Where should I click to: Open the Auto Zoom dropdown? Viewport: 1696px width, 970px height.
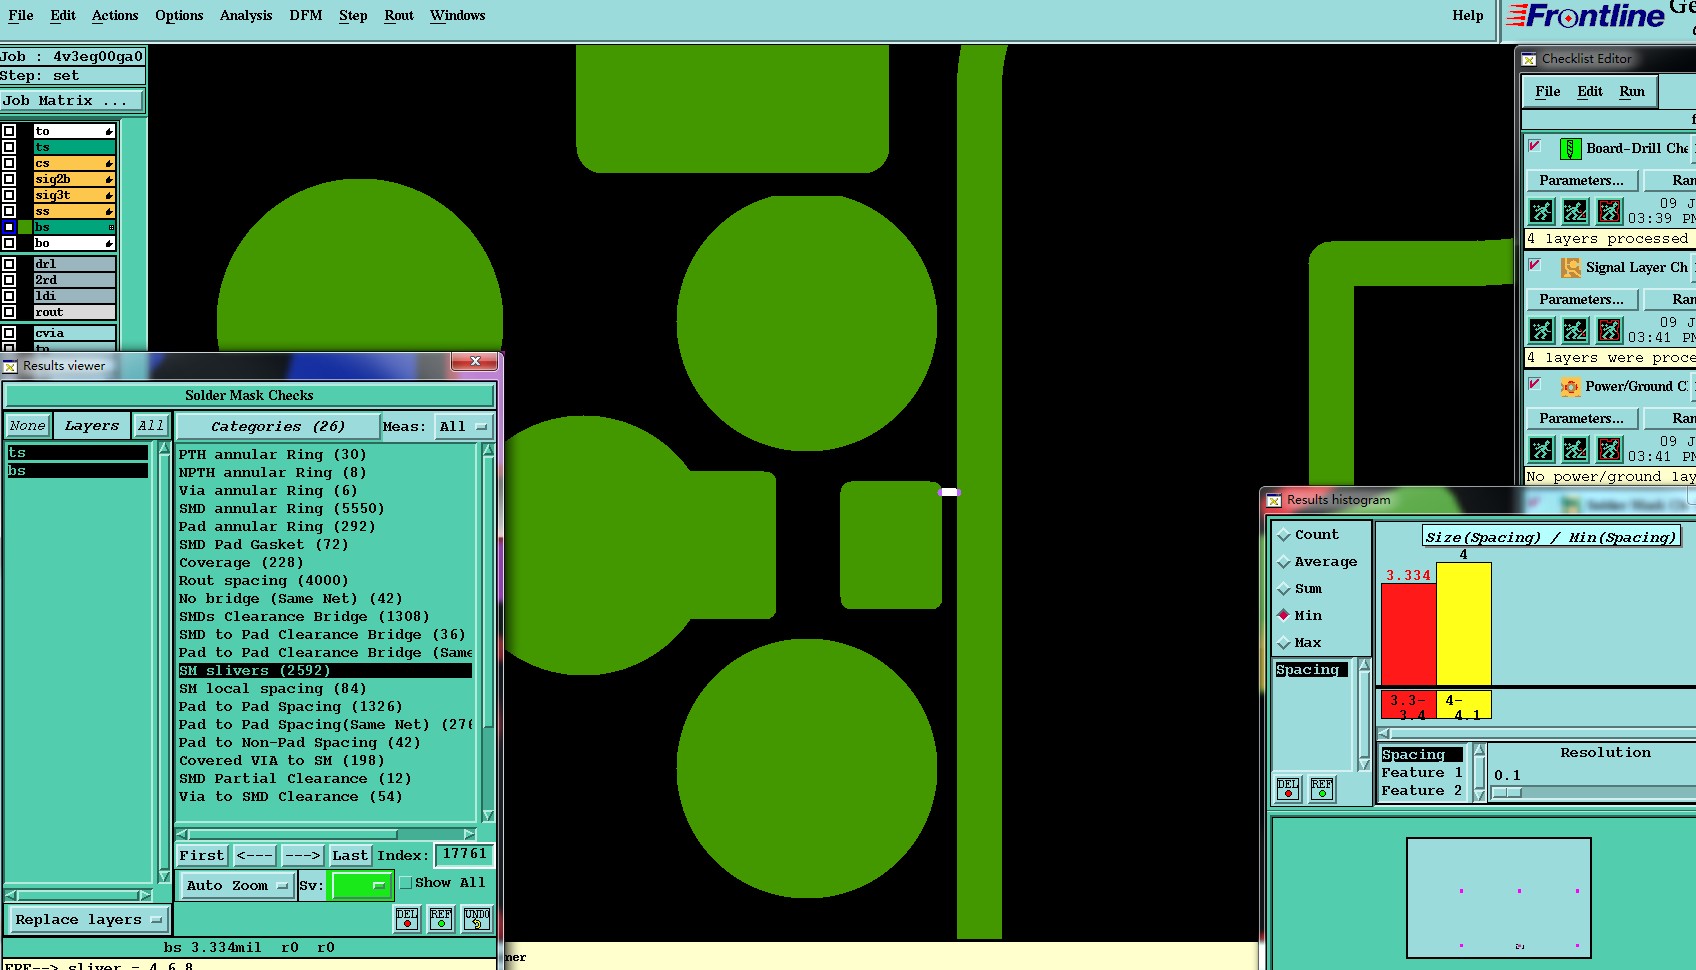(236, 885)
